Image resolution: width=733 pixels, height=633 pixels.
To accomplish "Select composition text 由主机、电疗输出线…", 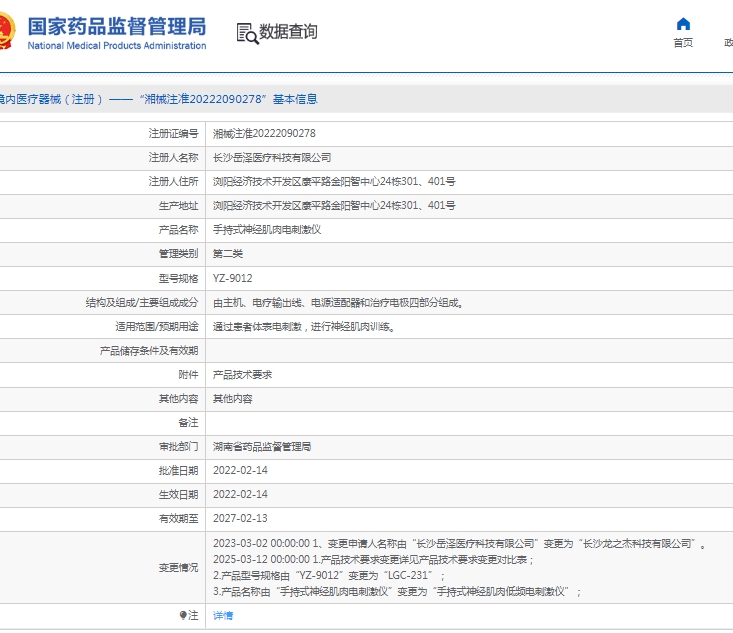I will tap(338, 303).
